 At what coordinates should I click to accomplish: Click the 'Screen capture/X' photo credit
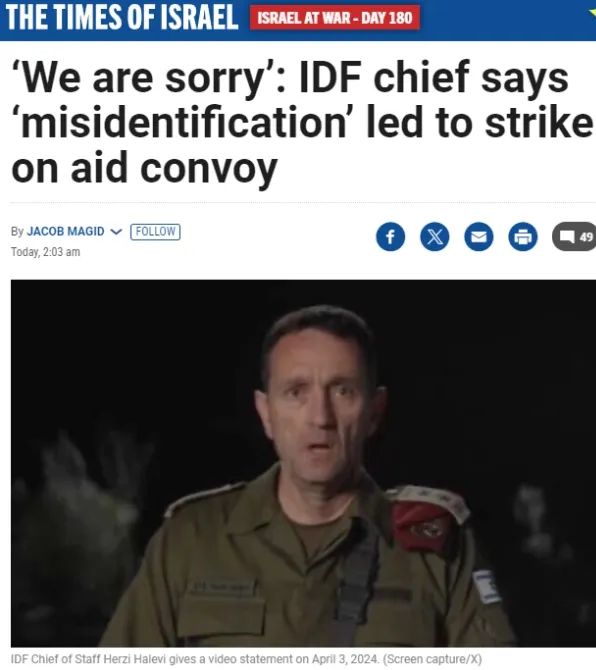point(432,659)
